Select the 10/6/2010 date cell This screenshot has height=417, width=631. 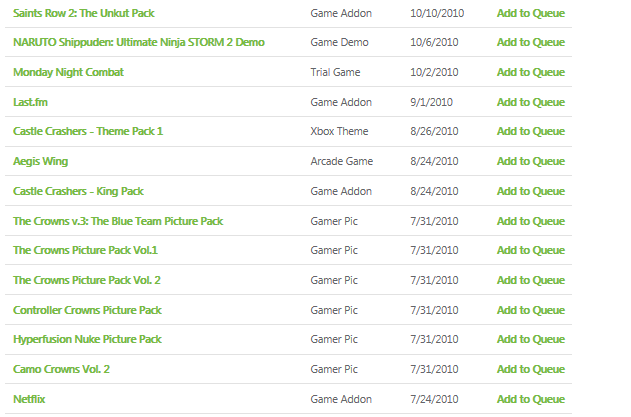434,42
